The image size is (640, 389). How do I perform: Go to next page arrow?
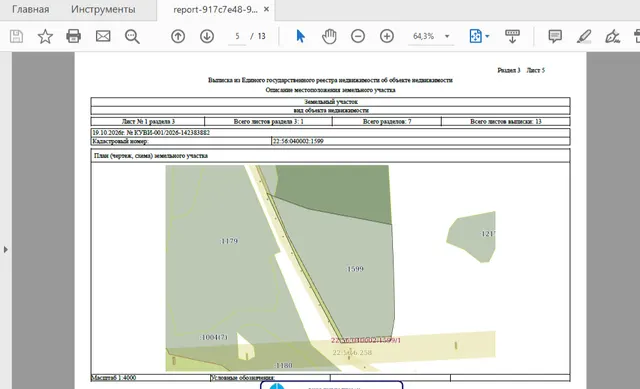point(207,36)
